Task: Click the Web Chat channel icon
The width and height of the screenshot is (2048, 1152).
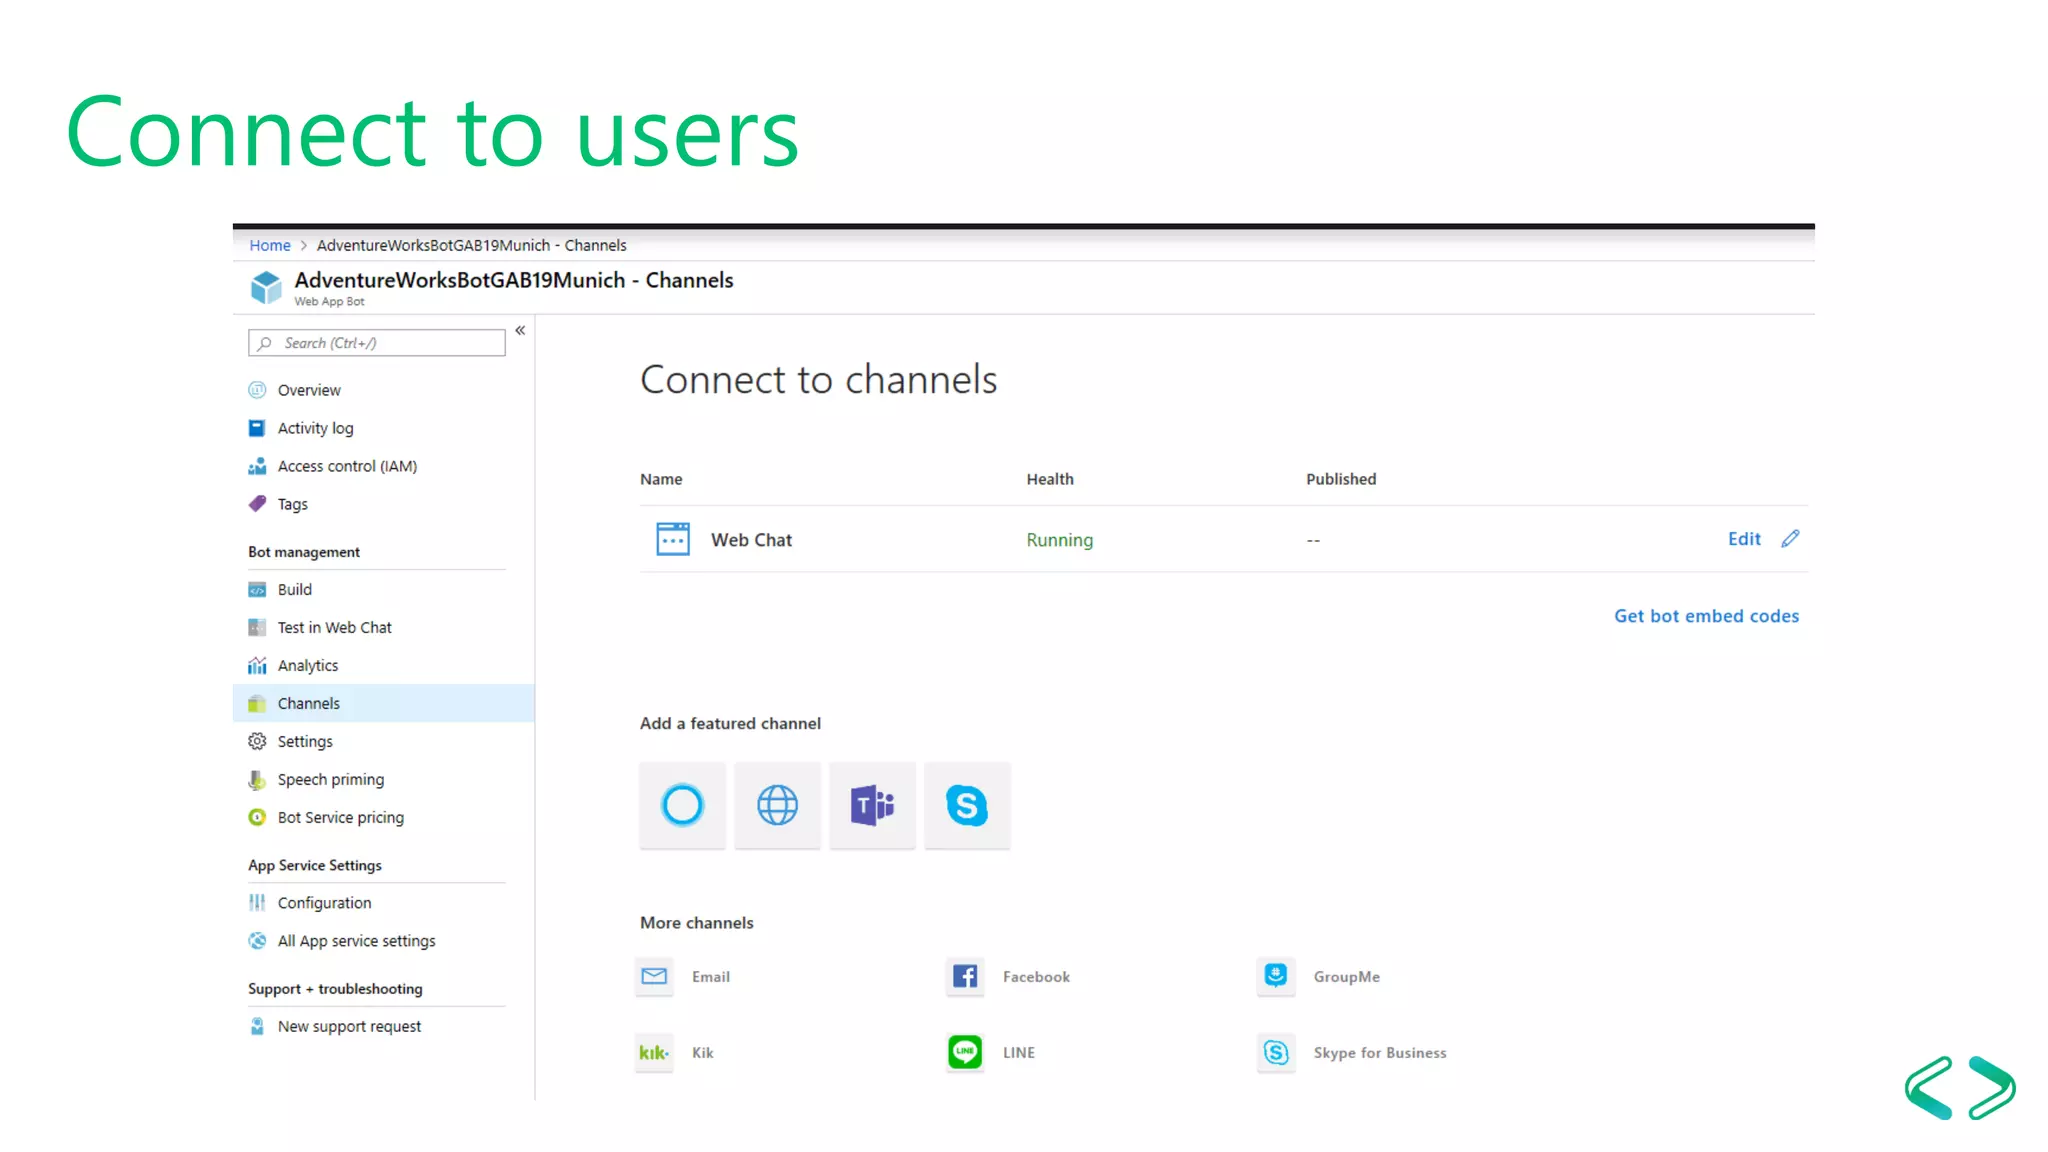Action: (672, 539)
